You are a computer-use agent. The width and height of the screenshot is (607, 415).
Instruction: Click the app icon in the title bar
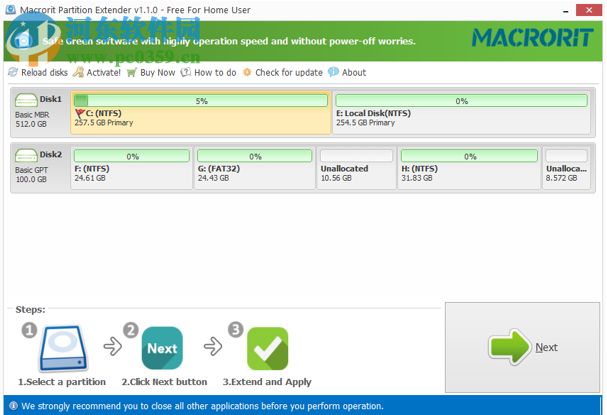[11, 9]
